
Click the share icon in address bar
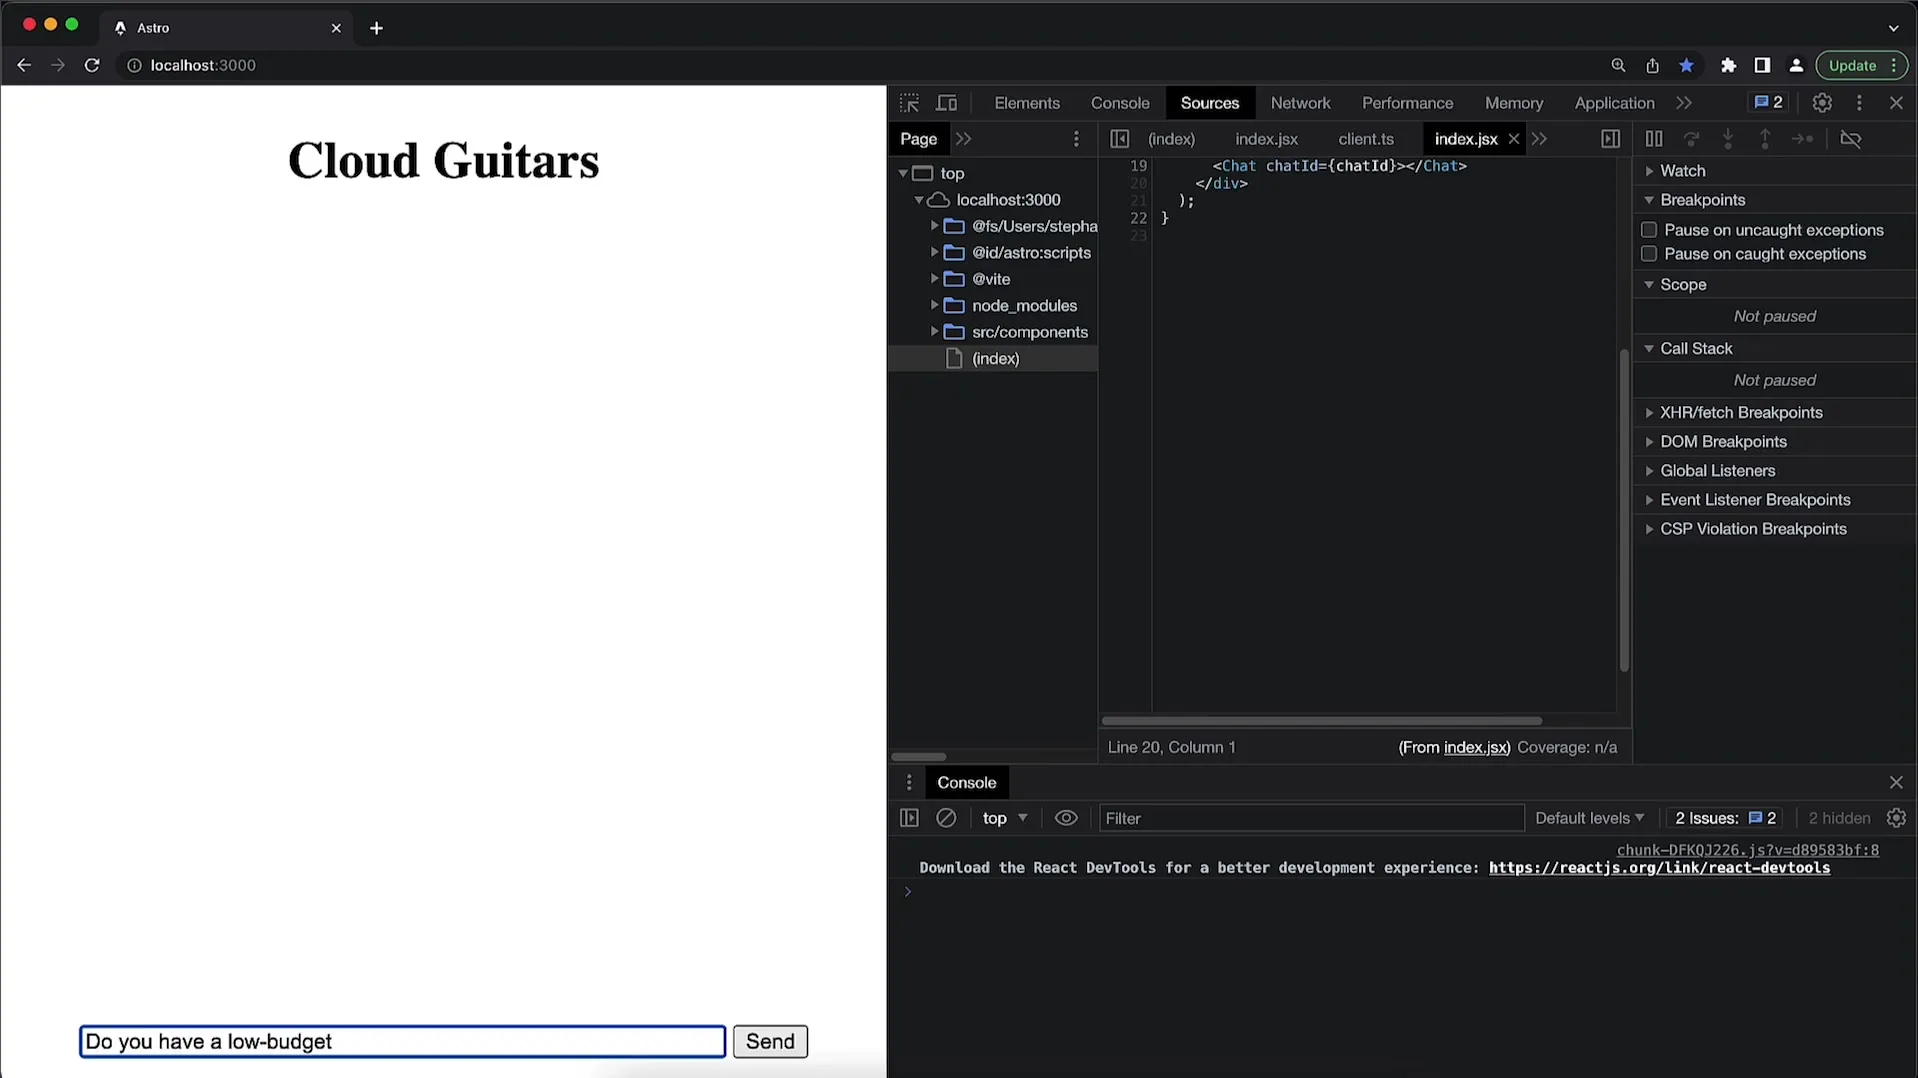(x=1652, y=65)
